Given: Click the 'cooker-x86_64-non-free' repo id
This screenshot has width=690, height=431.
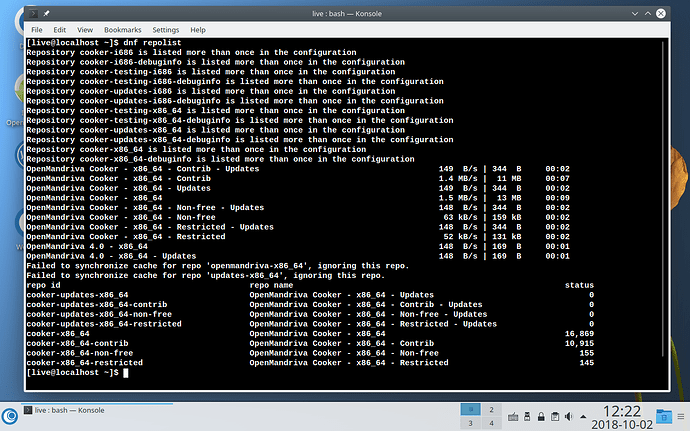Looking at the screenshot, I should (x=80, y=353).
